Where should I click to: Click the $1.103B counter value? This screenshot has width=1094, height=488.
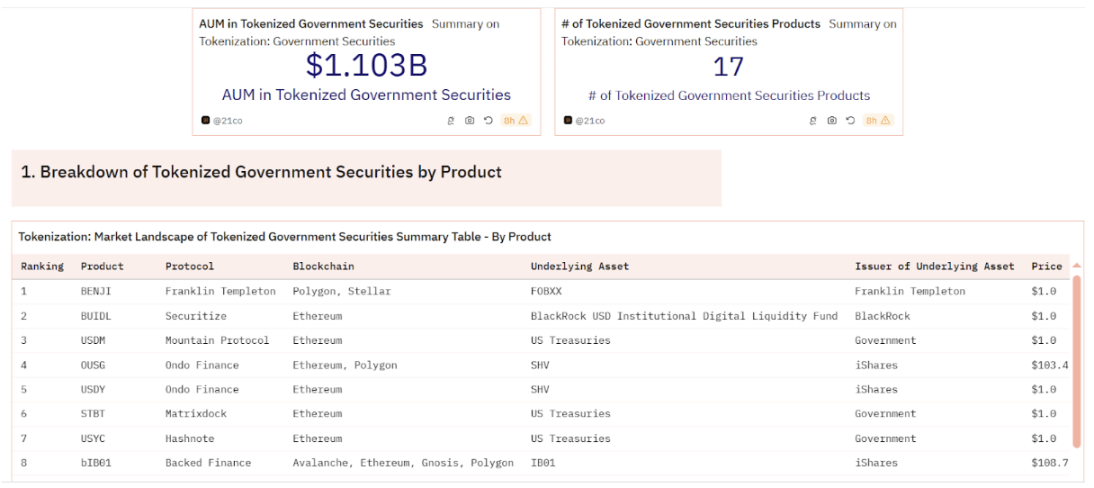pos(366,65)
